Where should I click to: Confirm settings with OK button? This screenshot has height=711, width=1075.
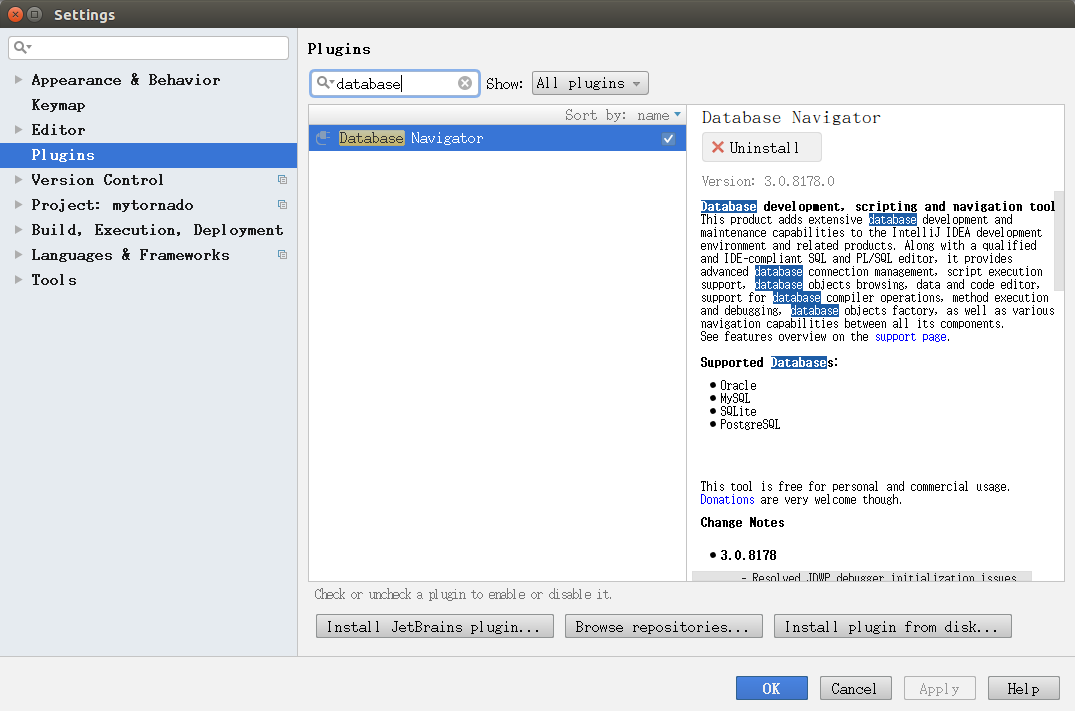[x=772, y=688]
